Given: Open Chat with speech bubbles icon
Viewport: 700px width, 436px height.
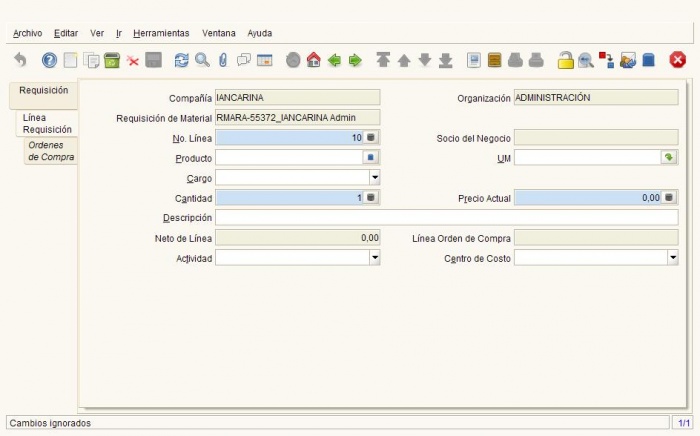Looking at the screenshot, I should click(x=244, y=60).
